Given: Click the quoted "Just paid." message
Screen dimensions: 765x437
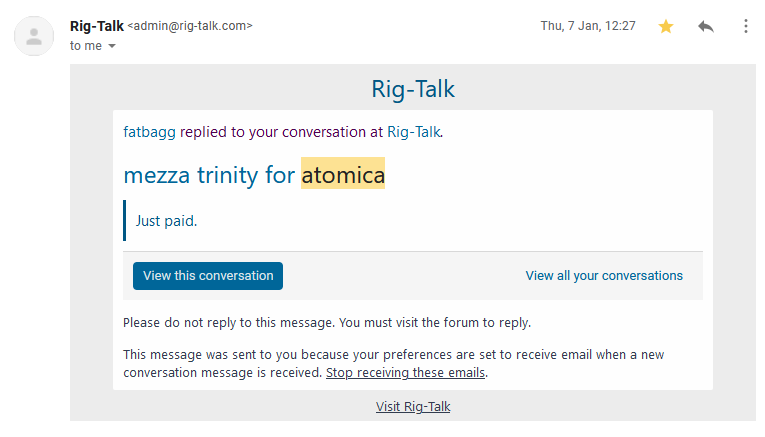Looking at the screenshot, I should 166,221.
